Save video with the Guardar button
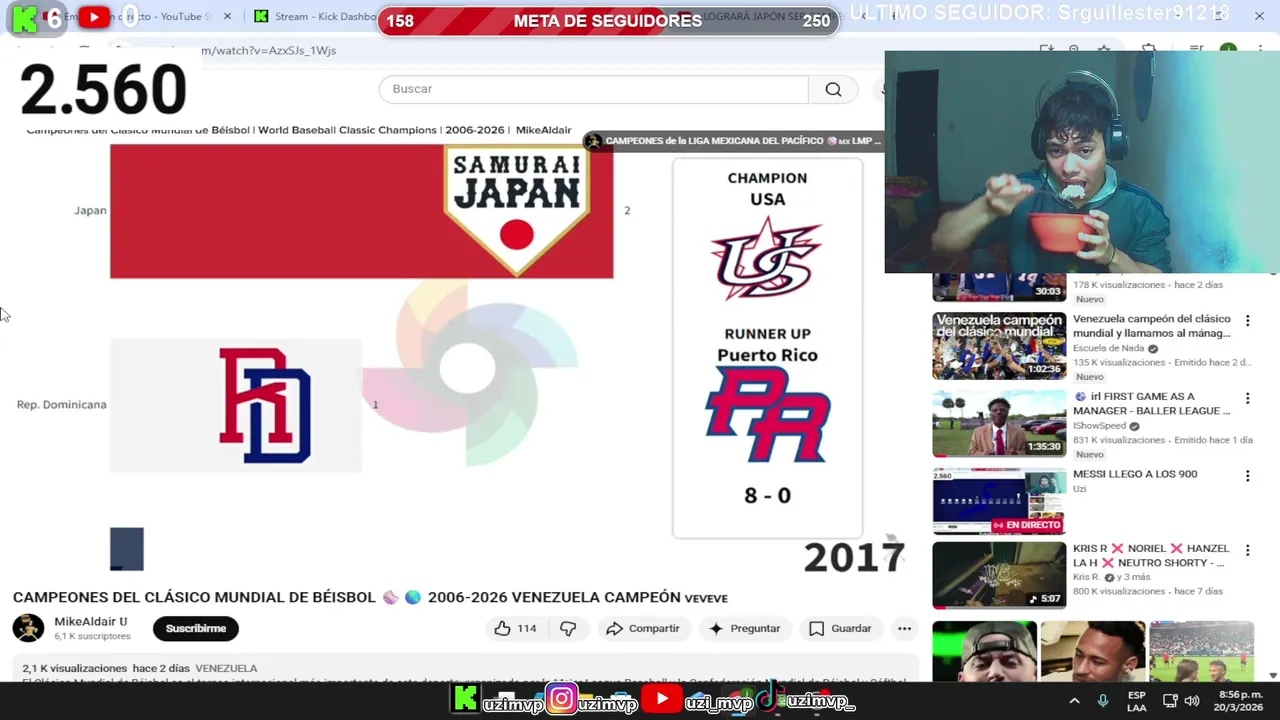This screenshot has width=1280, height=720. 840,628
